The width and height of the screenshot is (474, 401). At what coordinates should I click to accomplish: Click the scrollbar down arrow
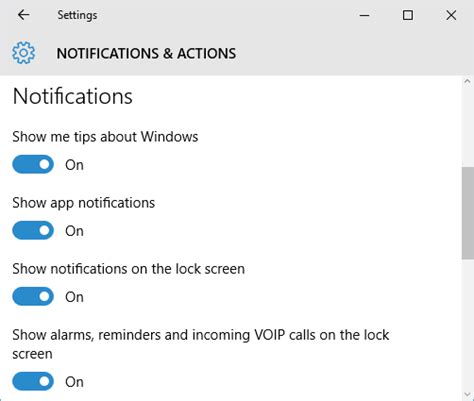[x=467, y=395]
